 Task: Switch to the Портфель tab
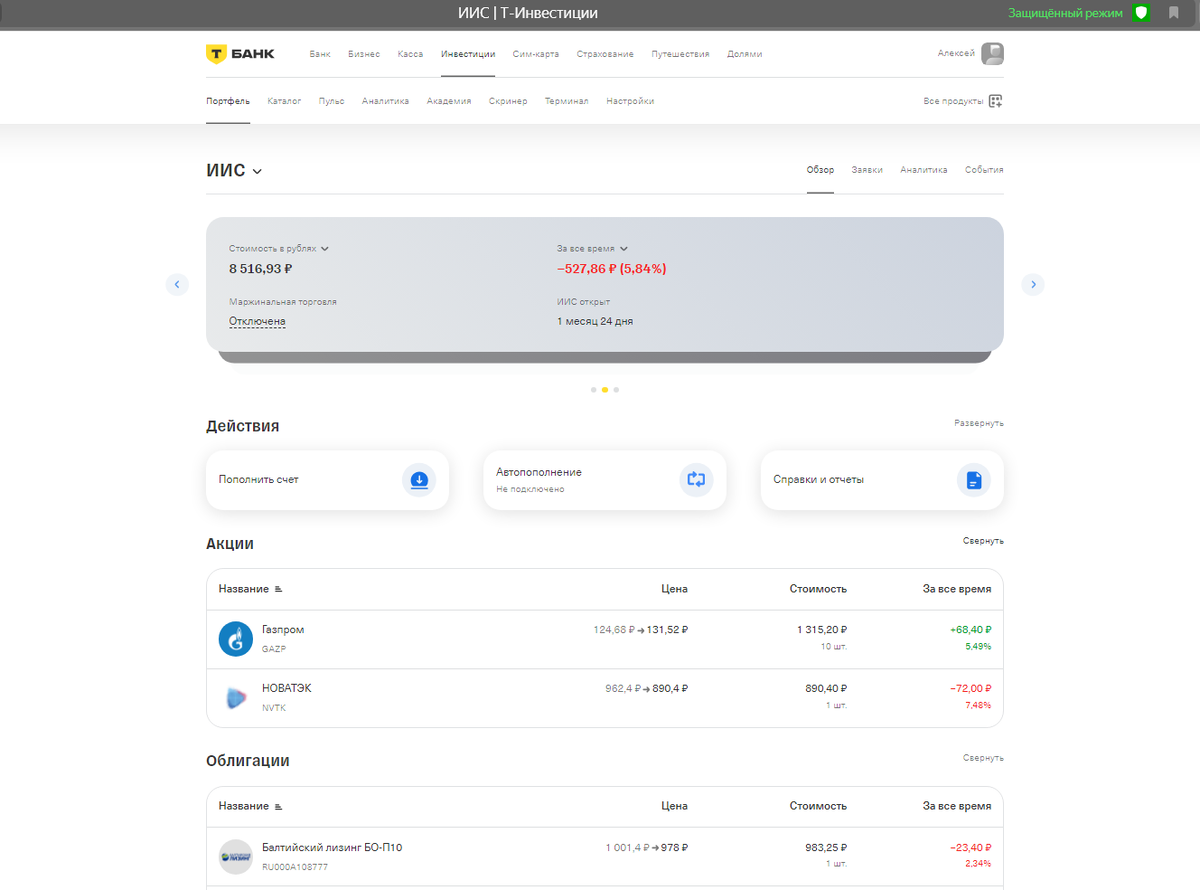coord(228,101)
